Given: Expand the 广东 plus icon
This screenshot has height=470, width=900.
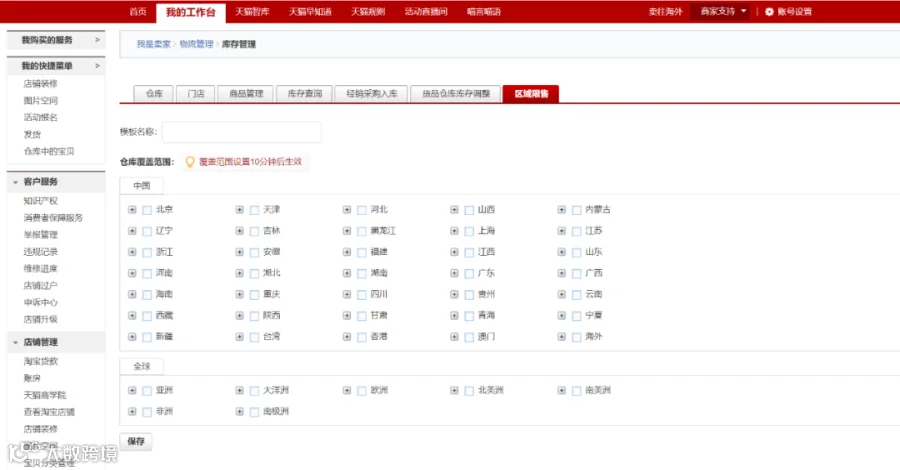Looking at the screenshot, I should coord(454,274).
